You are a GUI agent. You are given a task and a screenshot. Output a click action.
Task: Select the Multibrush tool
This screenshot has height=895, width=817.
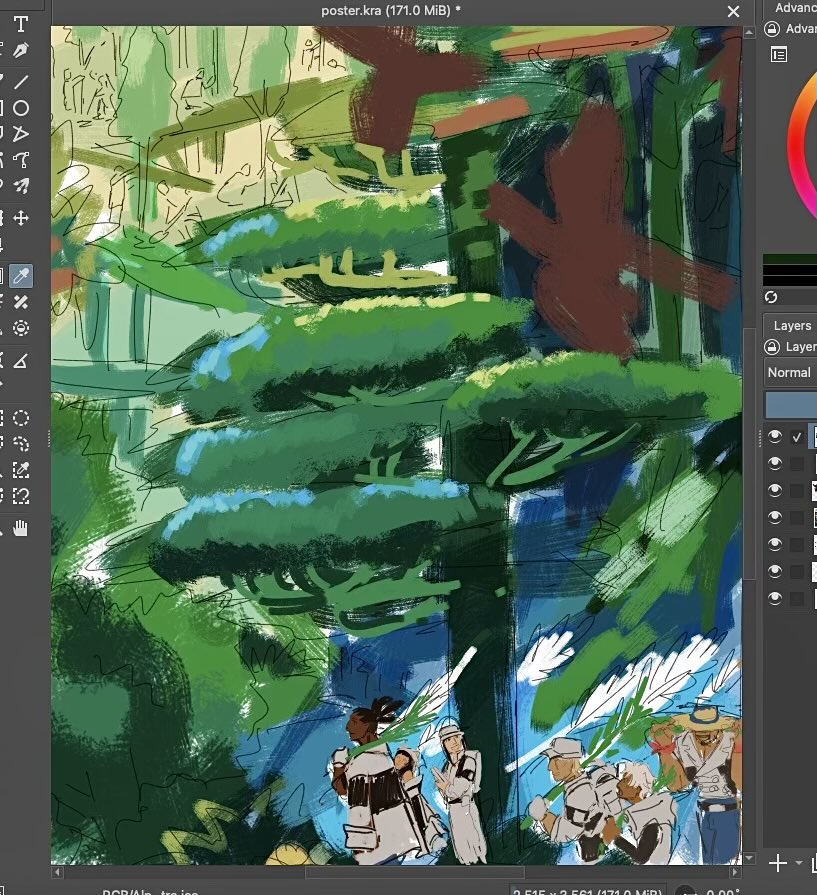point(21,186)
